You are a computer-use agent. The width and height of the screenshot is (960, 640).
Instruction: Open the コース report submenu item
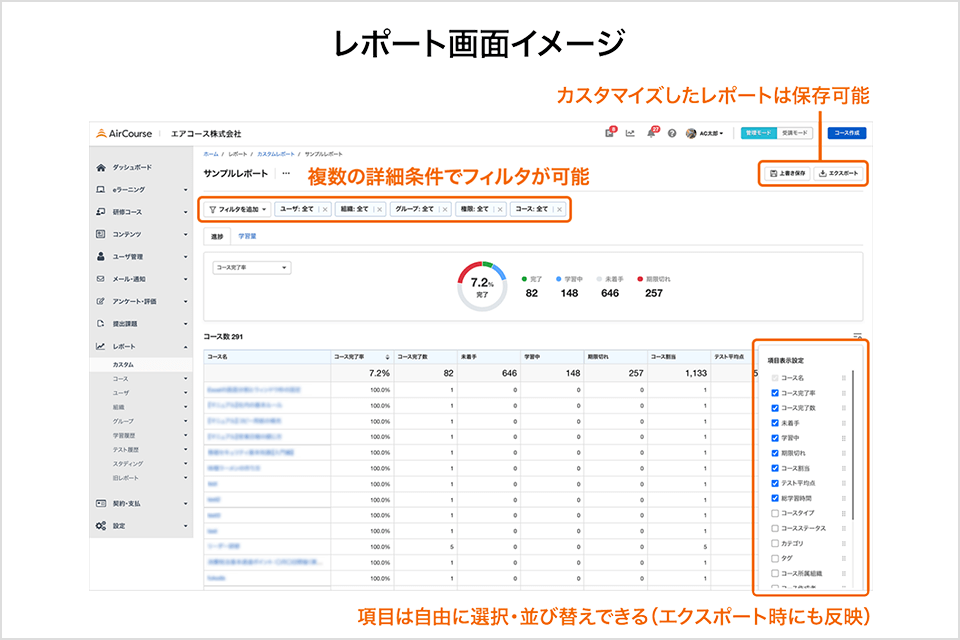[x=121, y=378]
